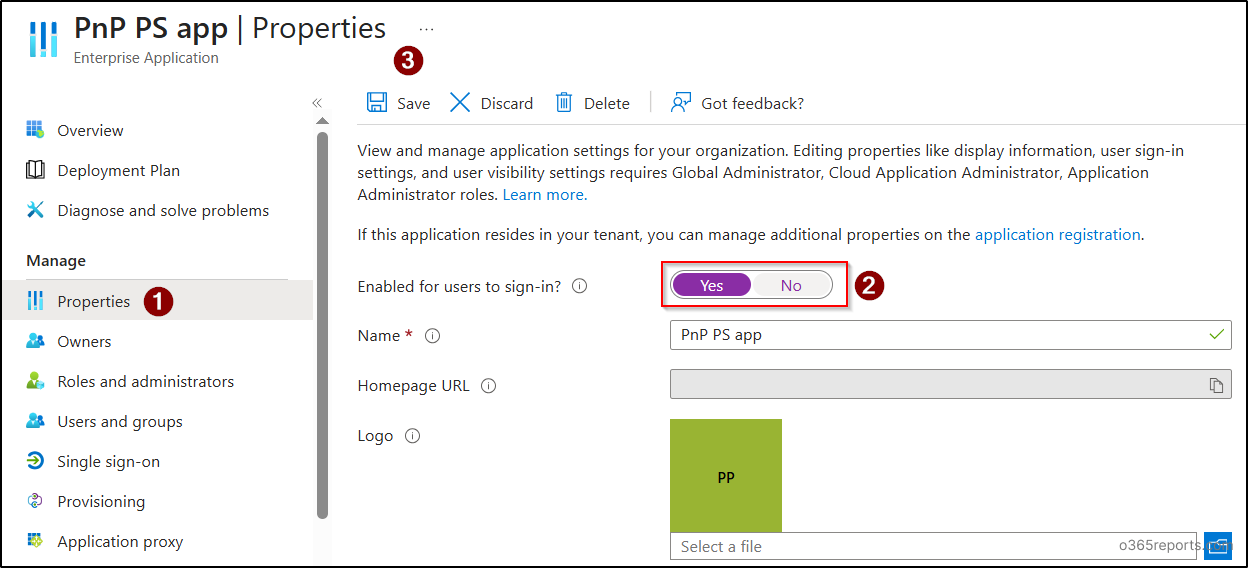Click the green PP logo thumbnail
Screen dimensions: 1248x568
(726, 476)
